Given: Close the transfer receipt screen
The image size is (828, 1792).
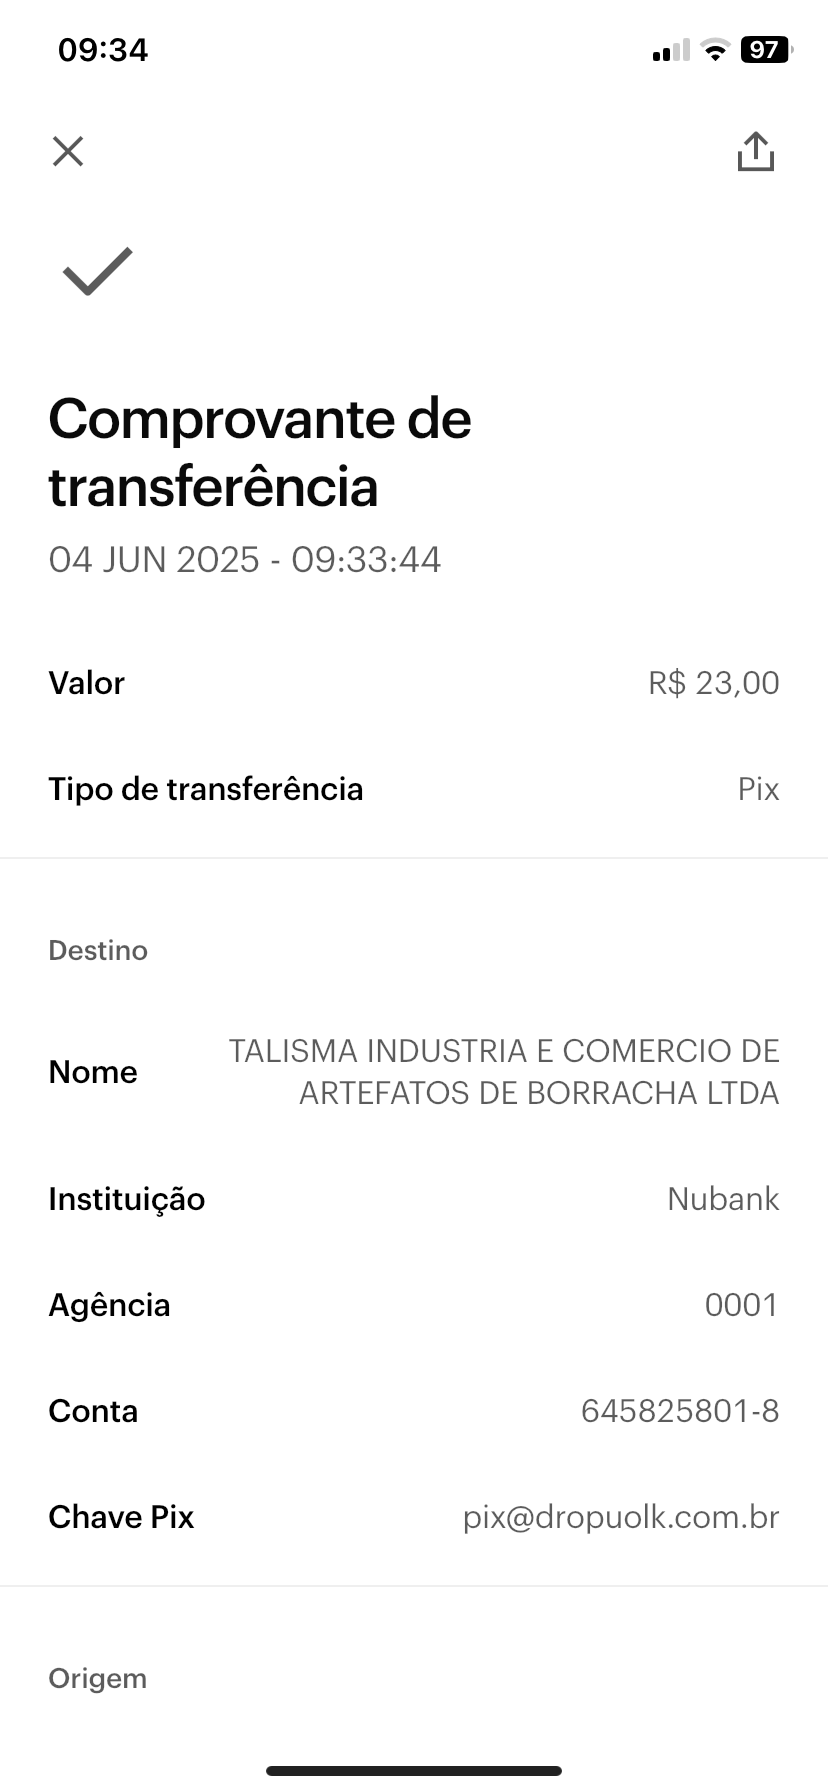Looking at the screenshot, I should tap(68, 152).
